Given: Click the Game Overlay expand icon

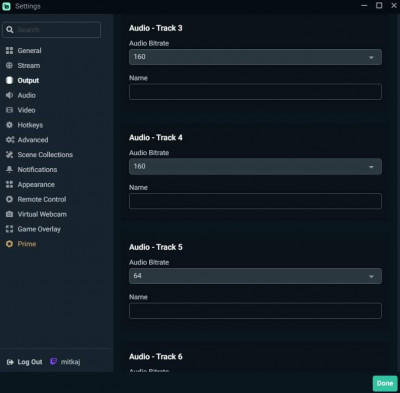Looking at the screenshot, I should pyautogui.click(x=9, y=229).
